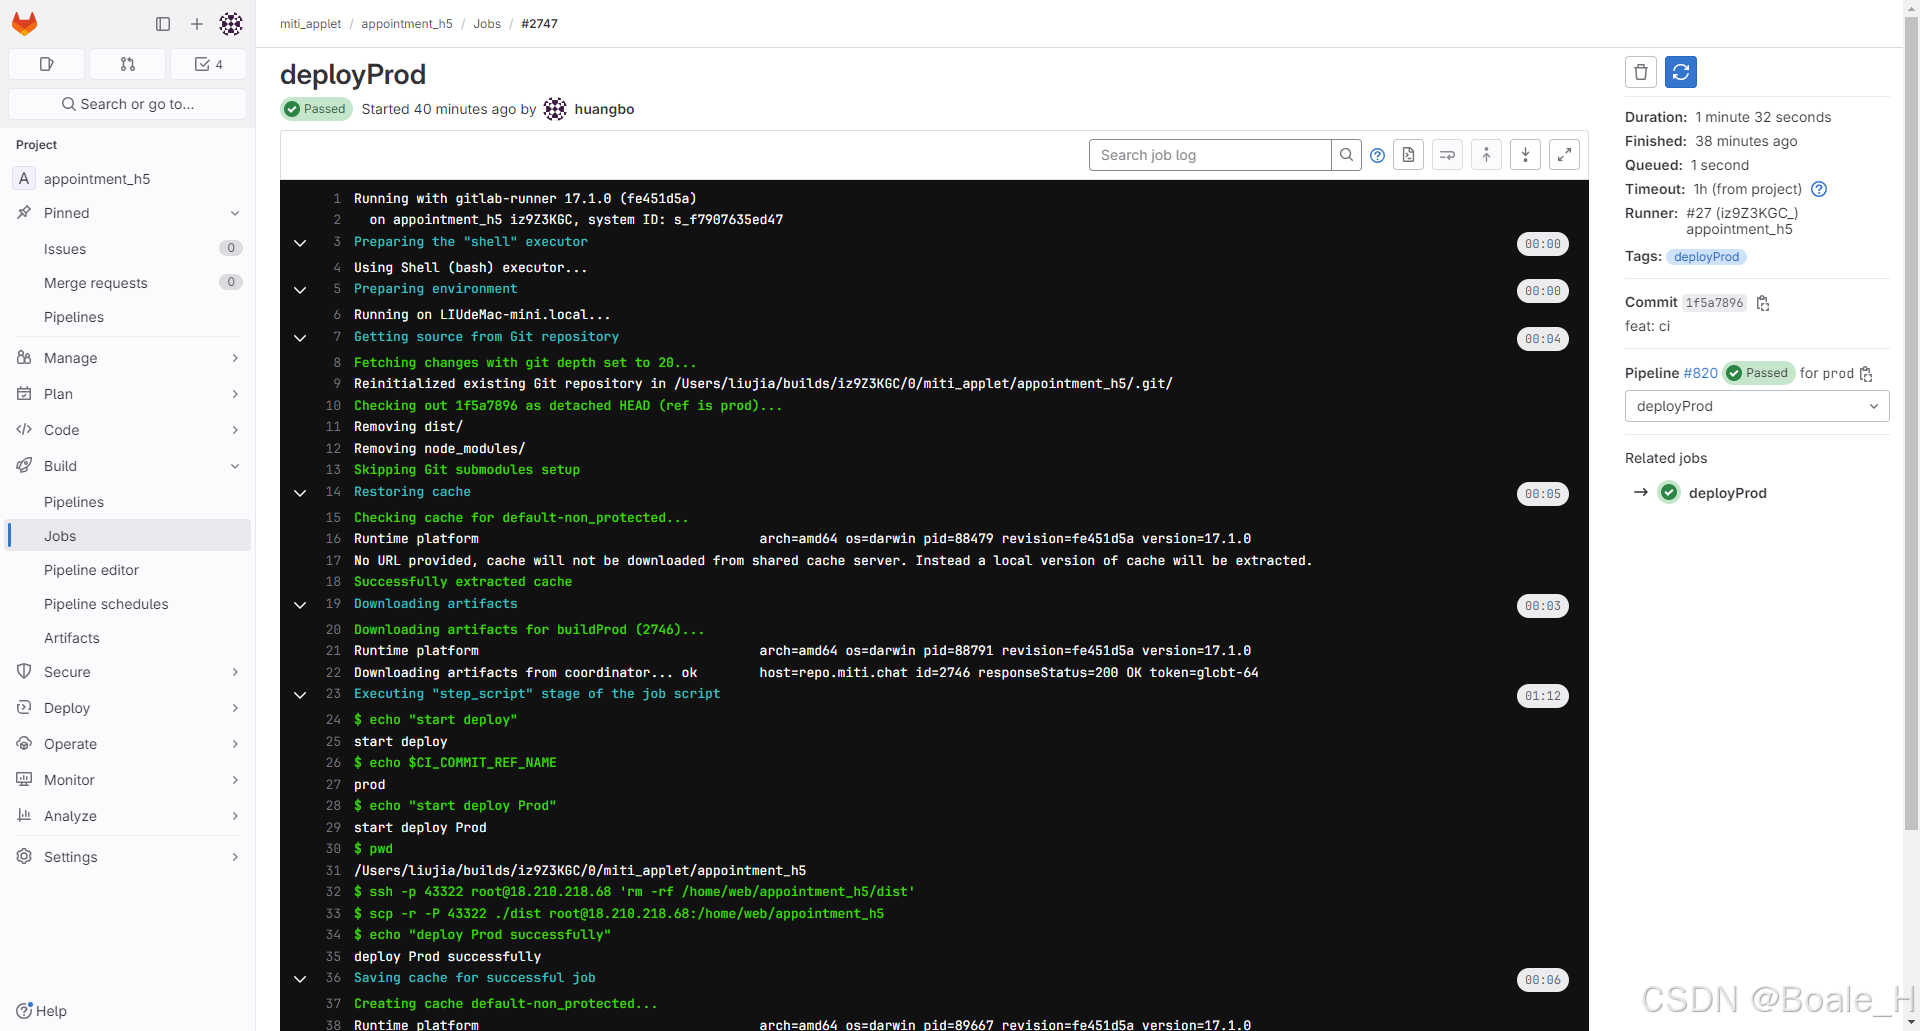Screen dimensions: 1920x1031
Task: Show the job log in full screen
Action: coord(1564,155)
